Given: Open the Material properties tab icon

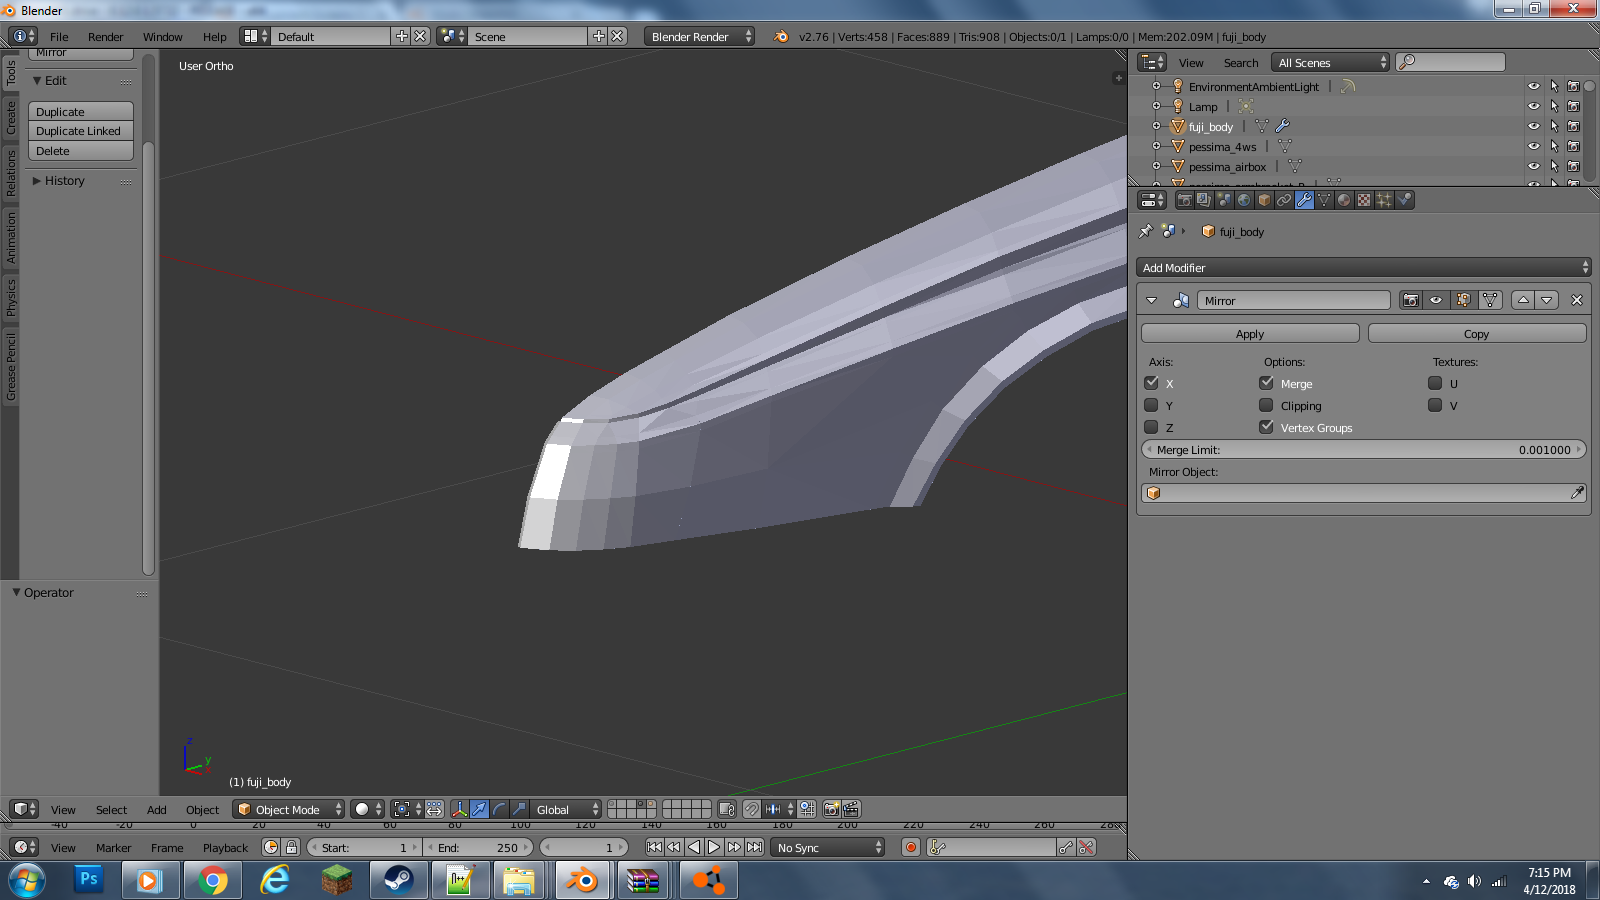Looking at the screenshot, I should tap(1344, 200).
